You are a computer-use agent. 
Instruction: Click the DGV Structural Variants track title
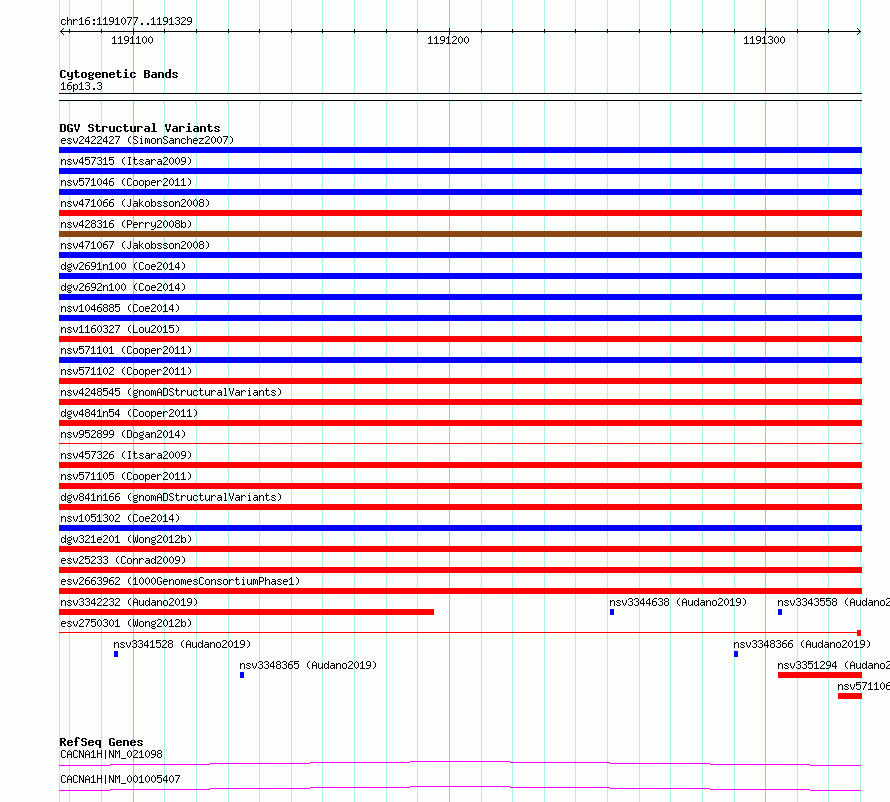pyautogui.click(x=140, y=128)
